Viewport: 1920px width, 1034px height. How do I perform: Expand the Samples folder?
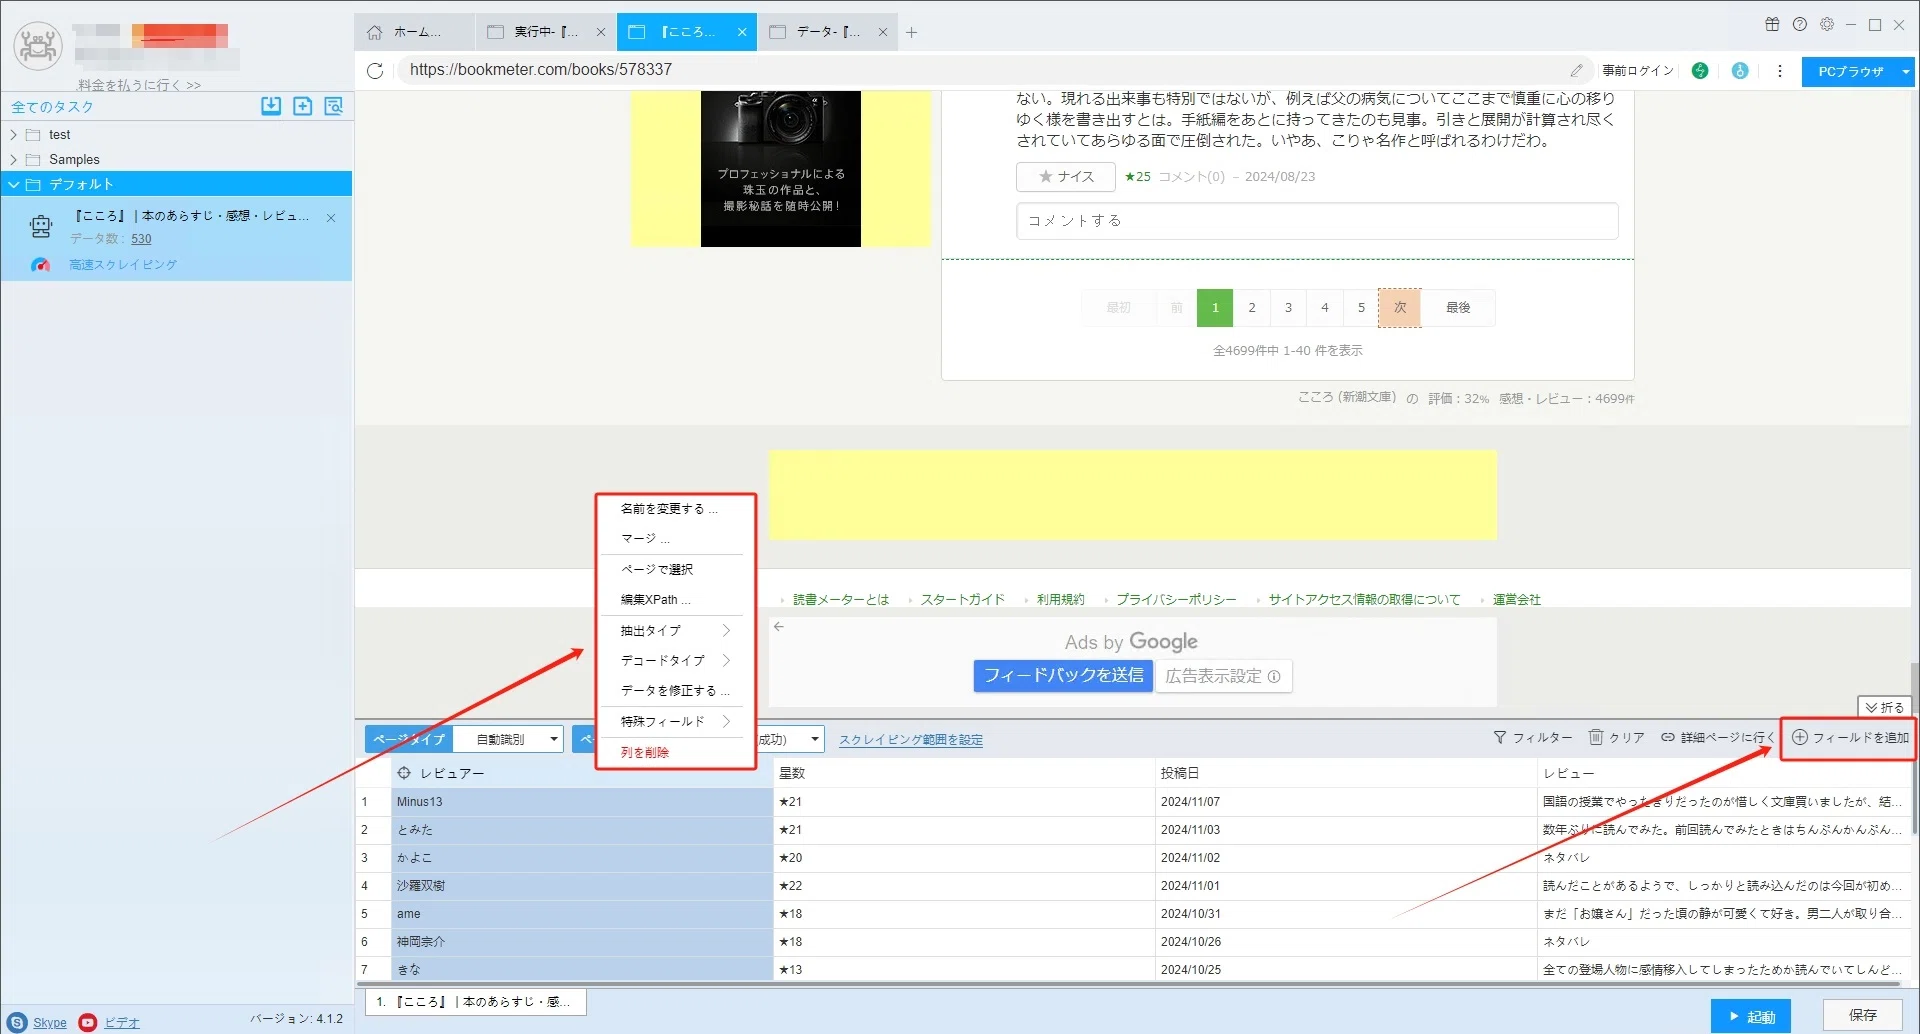[13, 160]
